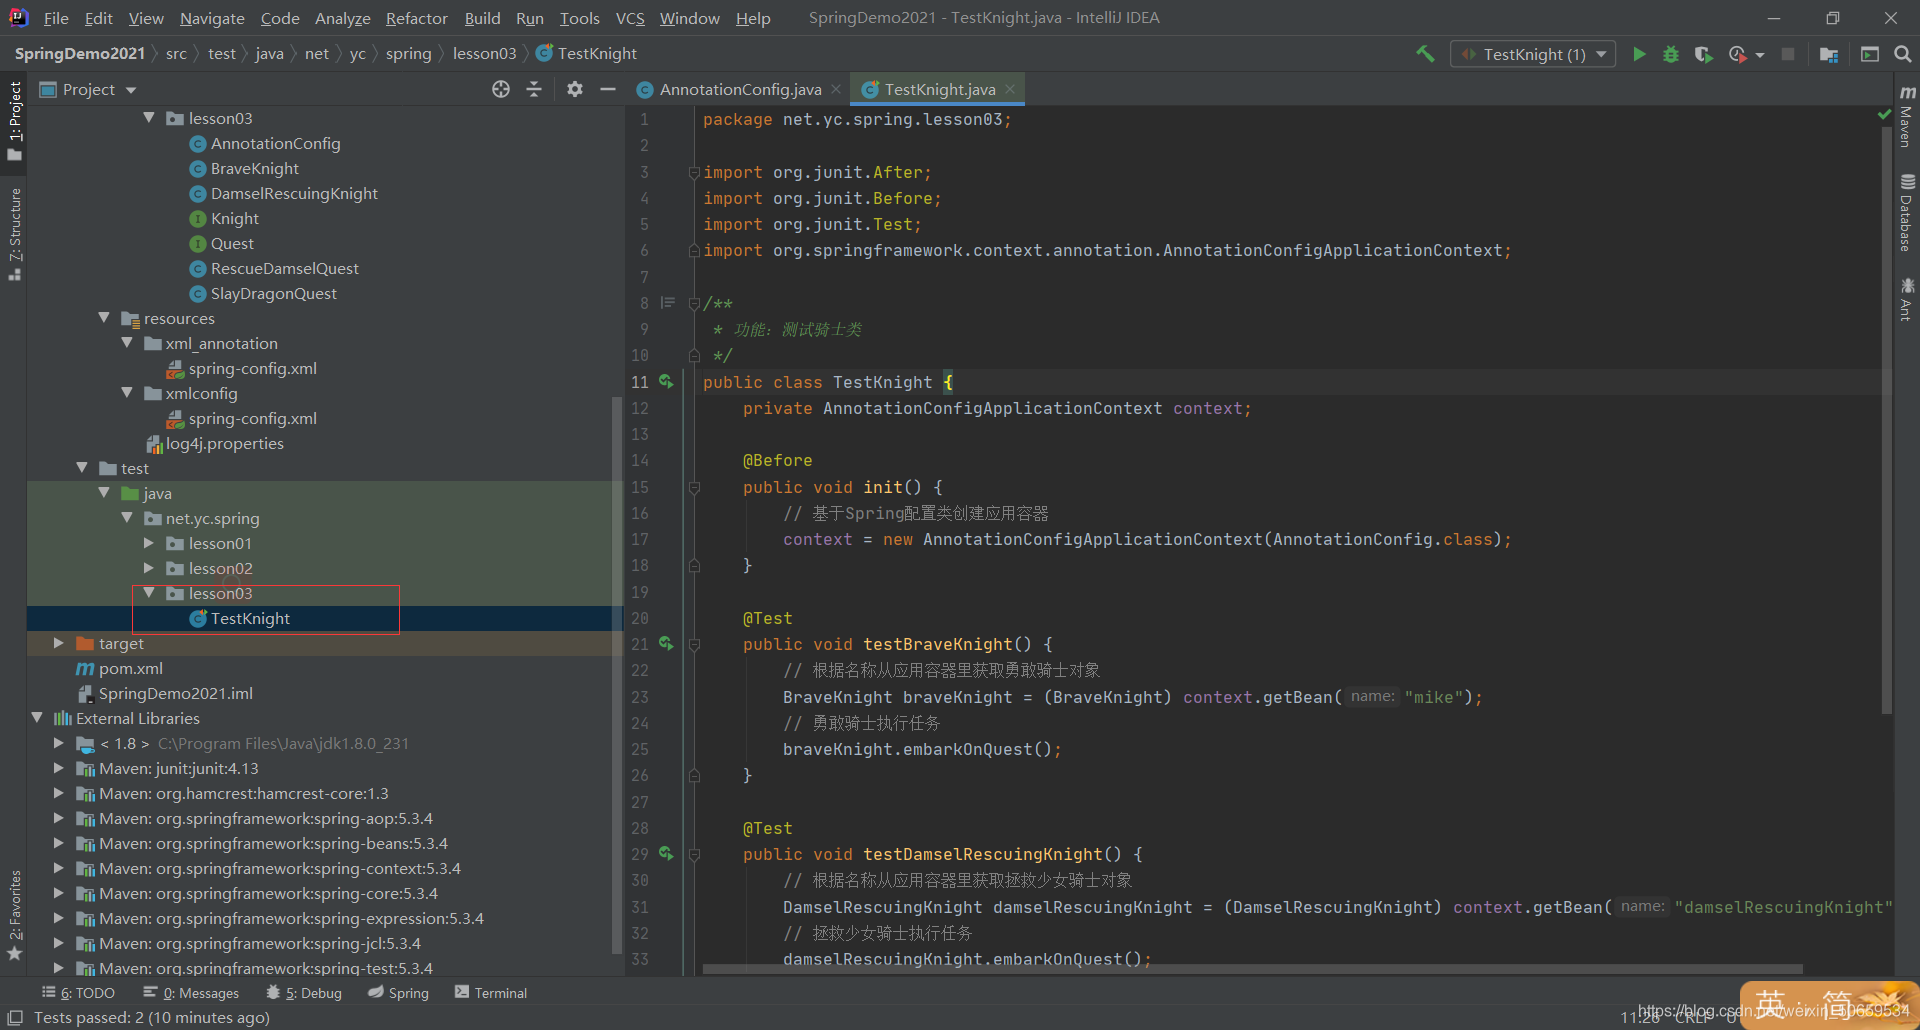Click run gutter icon beside testDamselRescuingKnight
The image size is (1920, 1030).
(666, 854)
